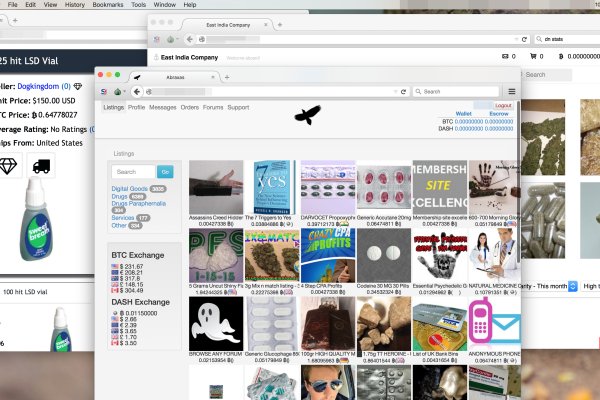
Task: Open hamburger menu in front browser window
Action: coord(512,91)
